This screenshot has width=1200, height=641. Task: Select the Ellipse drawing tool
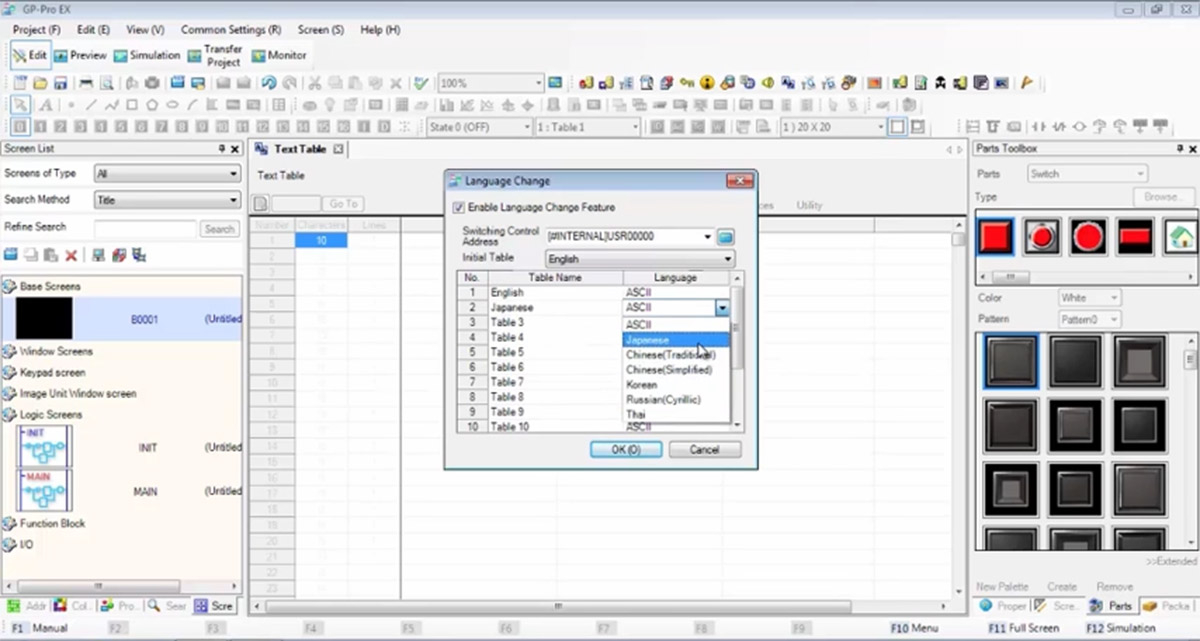[172, 105]
